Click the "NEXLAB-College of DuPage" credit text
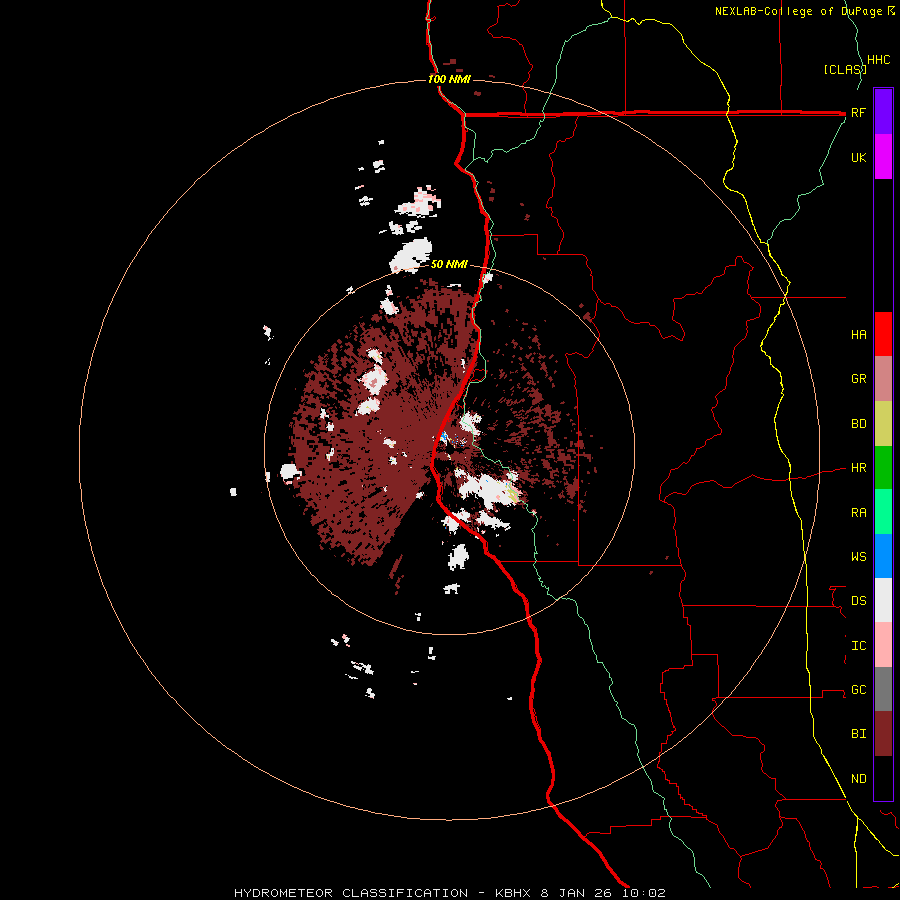The image size is (900, 900). pyautogui.click(x=800, y=11)
